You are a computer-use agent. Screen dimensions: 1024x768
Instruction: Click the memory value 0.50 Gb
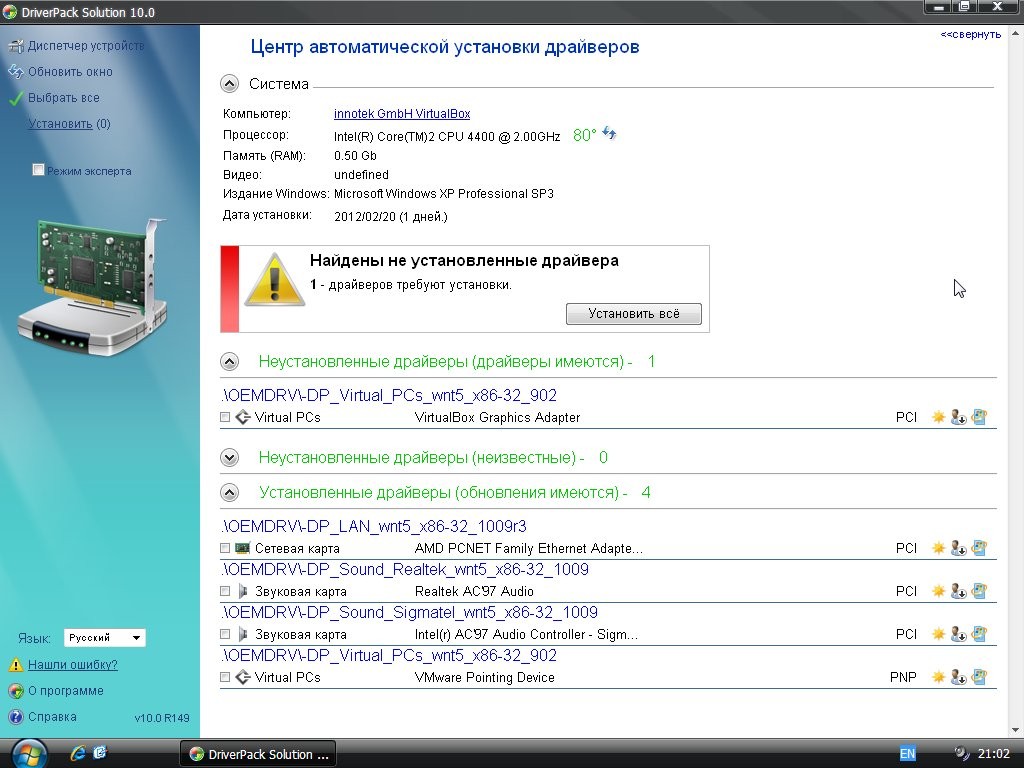[355, 155]
